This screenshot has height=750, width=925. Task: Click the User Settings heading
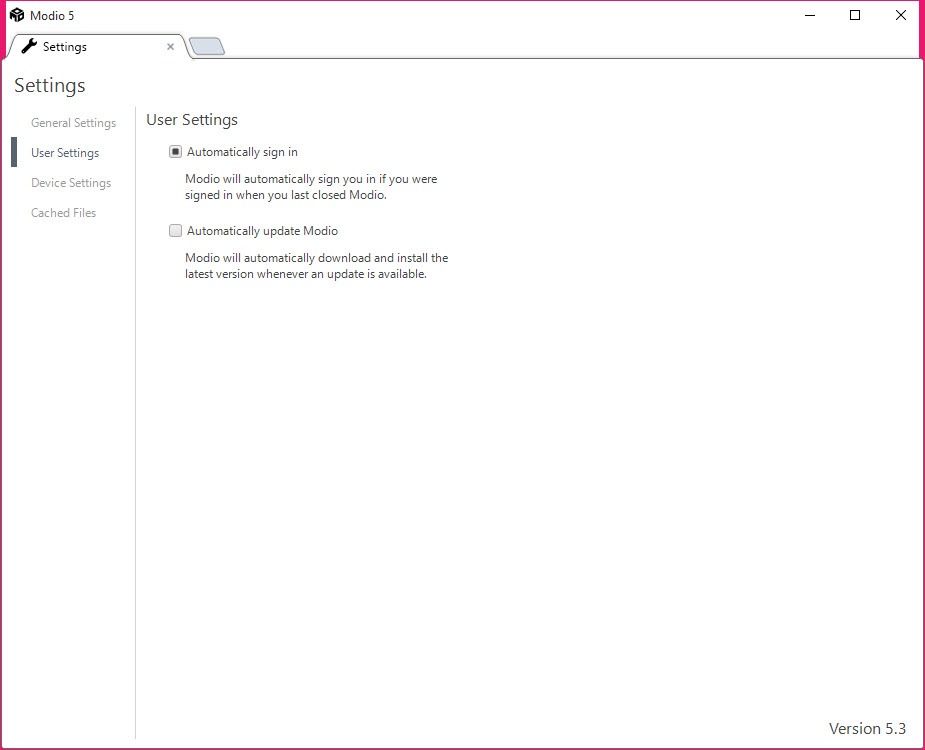pos(192,120)
